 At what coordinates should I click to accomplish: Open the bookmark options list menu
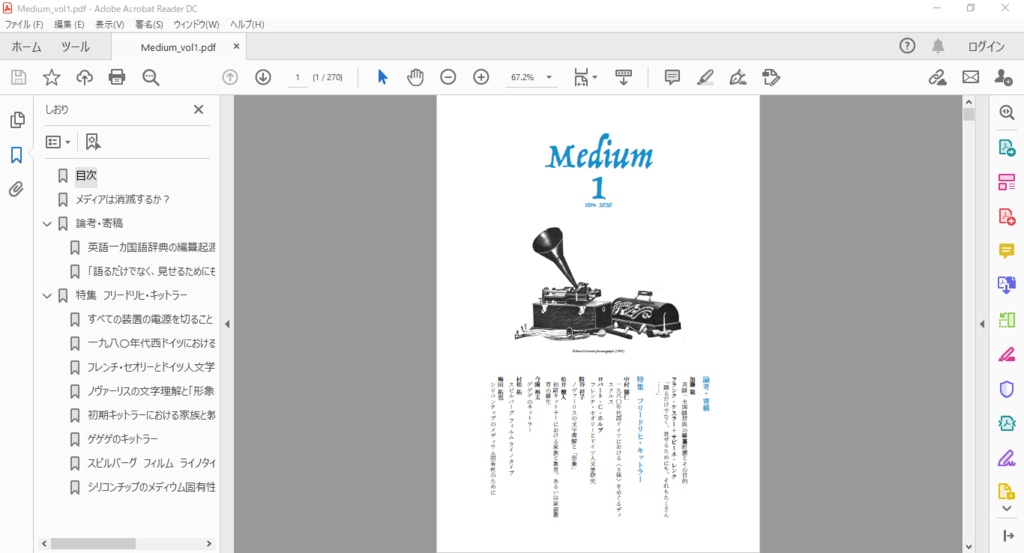[x=57, y=142]
